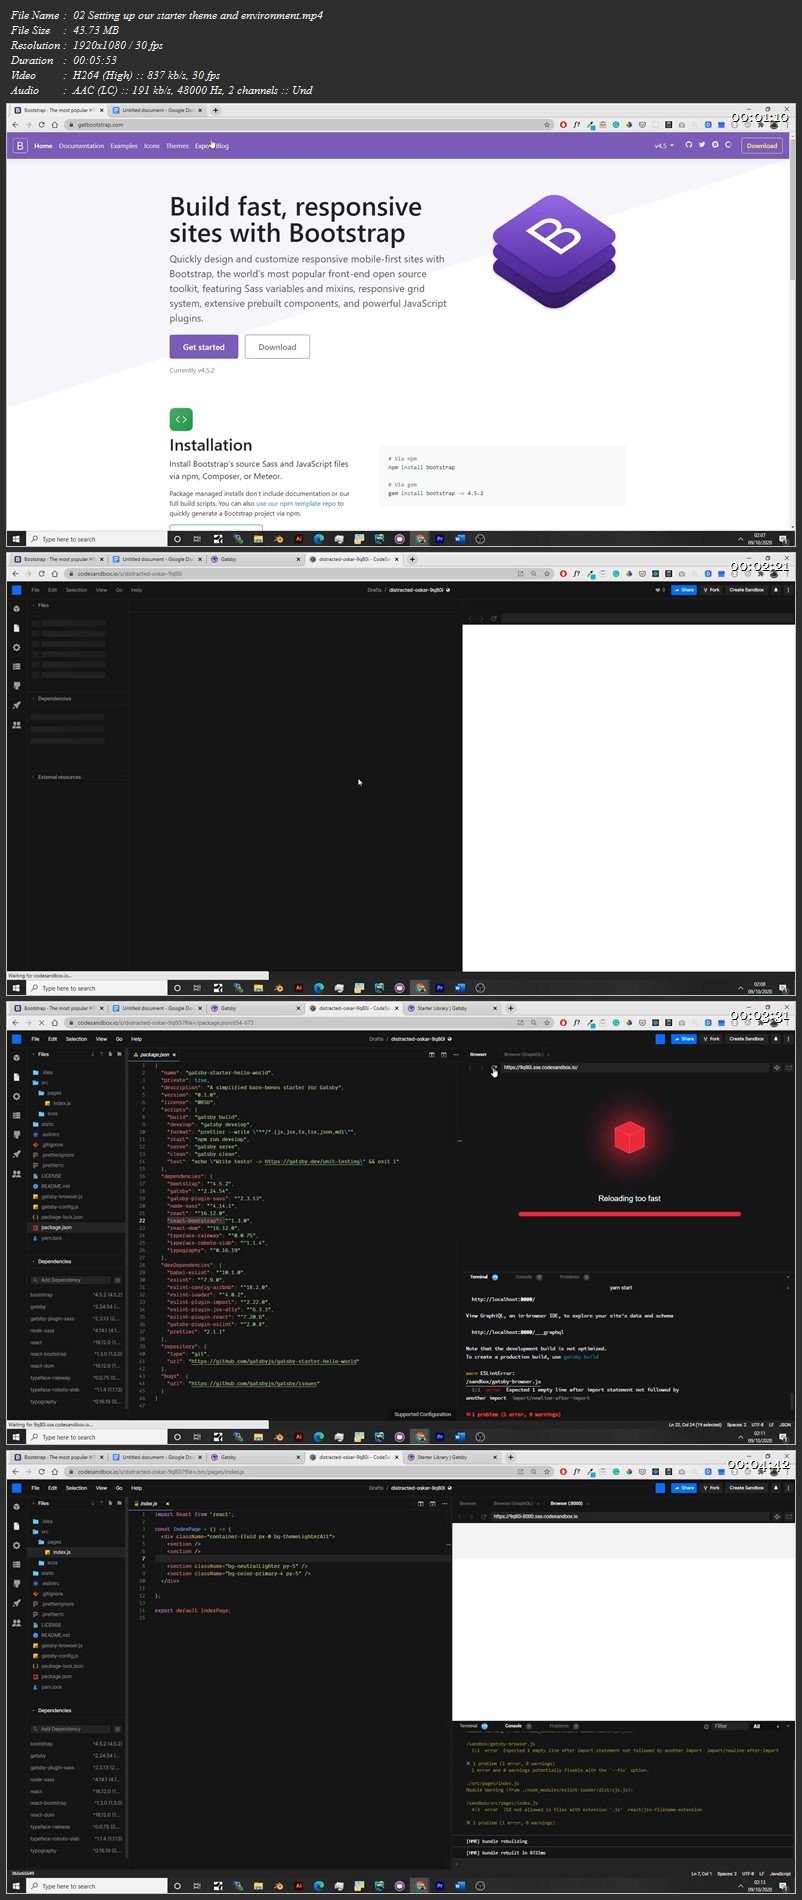
Task: Click Create Sandbox button in index.js frame
Action: point(746,1488)
